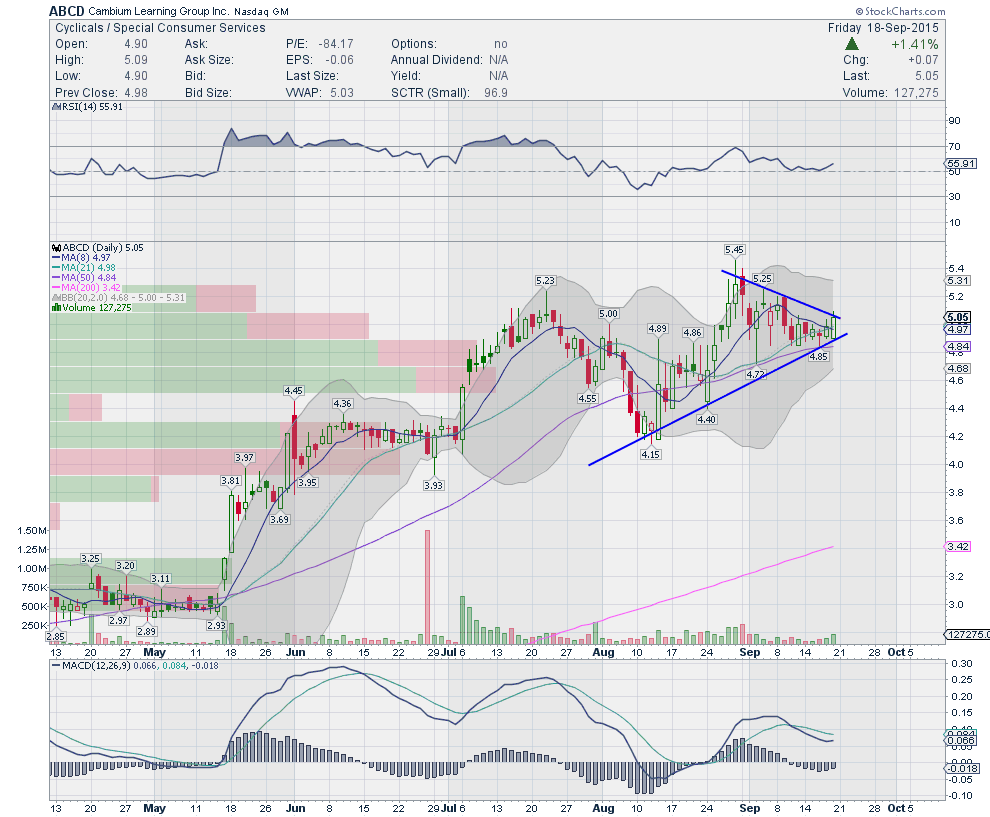Viewport: 990px width, 817px height.
Task: Click the pink 3.42 right-axis tag
Action: tap(958, 547)
